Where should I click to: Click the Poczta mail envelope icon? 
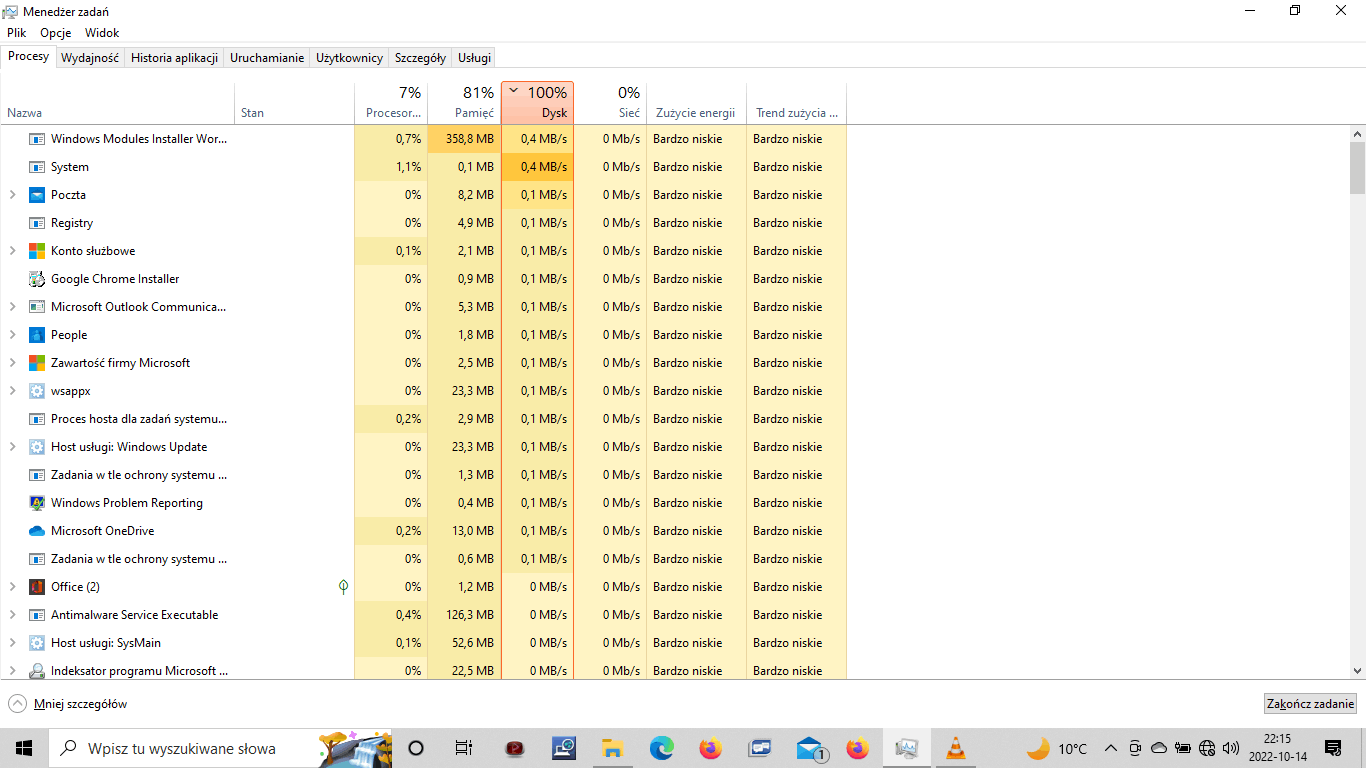click(37, 195)
